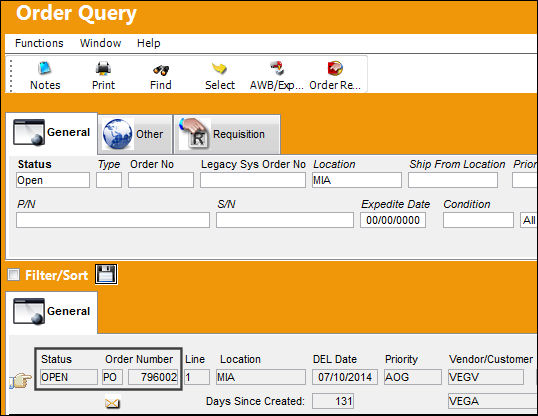This screenshot has height=416, width=538.
Task: Click the Order No input field
Action: click(161, 180)
